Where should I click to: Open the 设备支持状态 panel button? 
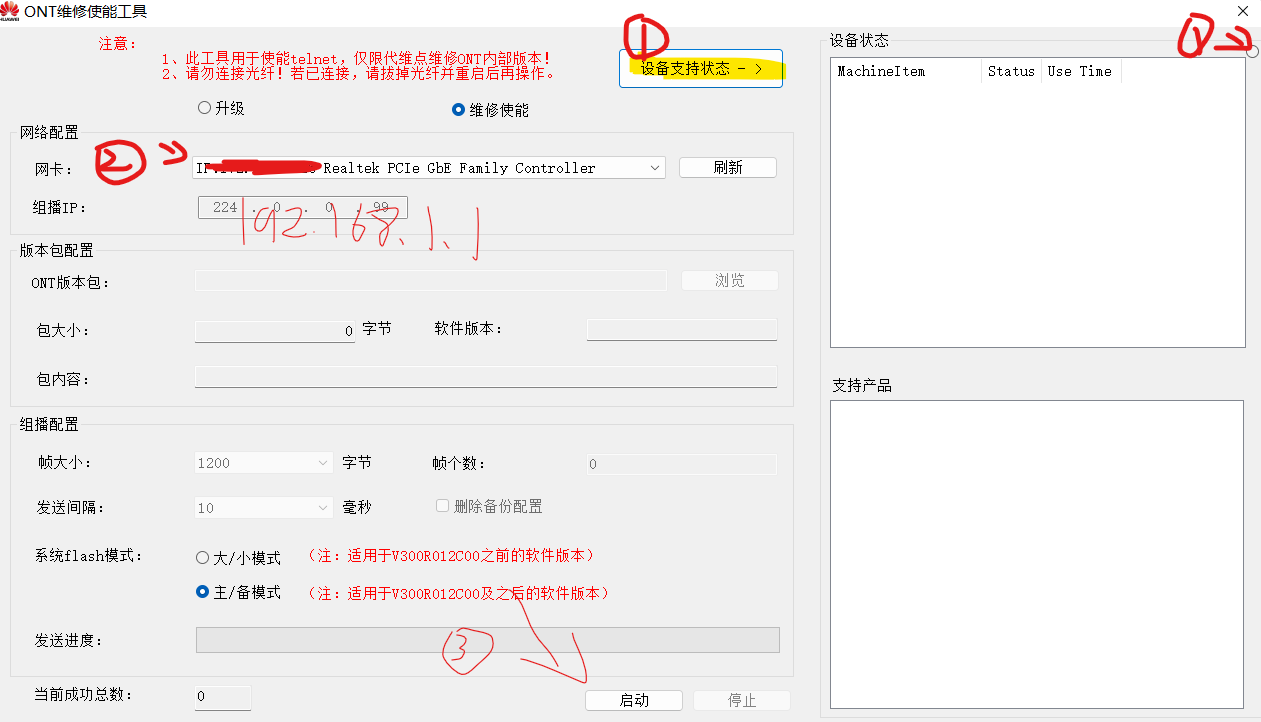click(x=701, y=69)
